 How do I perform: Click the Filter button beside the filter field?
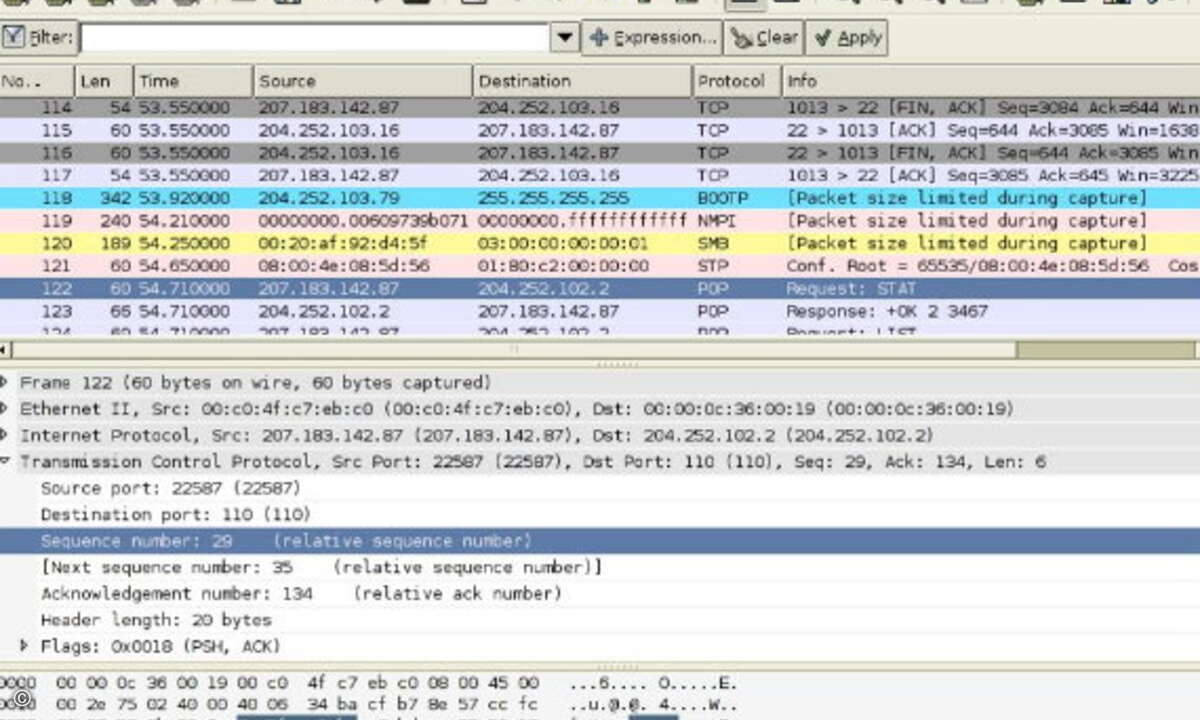(x=39, y=38)
